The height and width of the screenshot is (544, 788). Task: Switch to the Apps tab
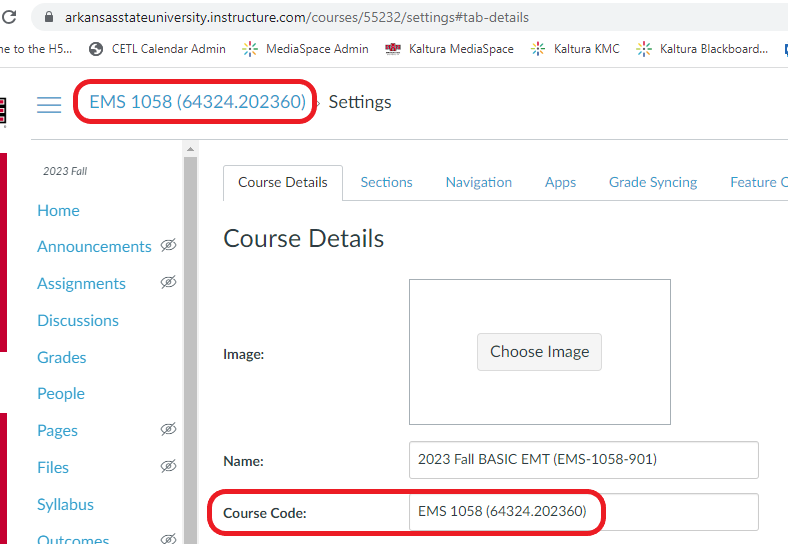coord(560,183)
